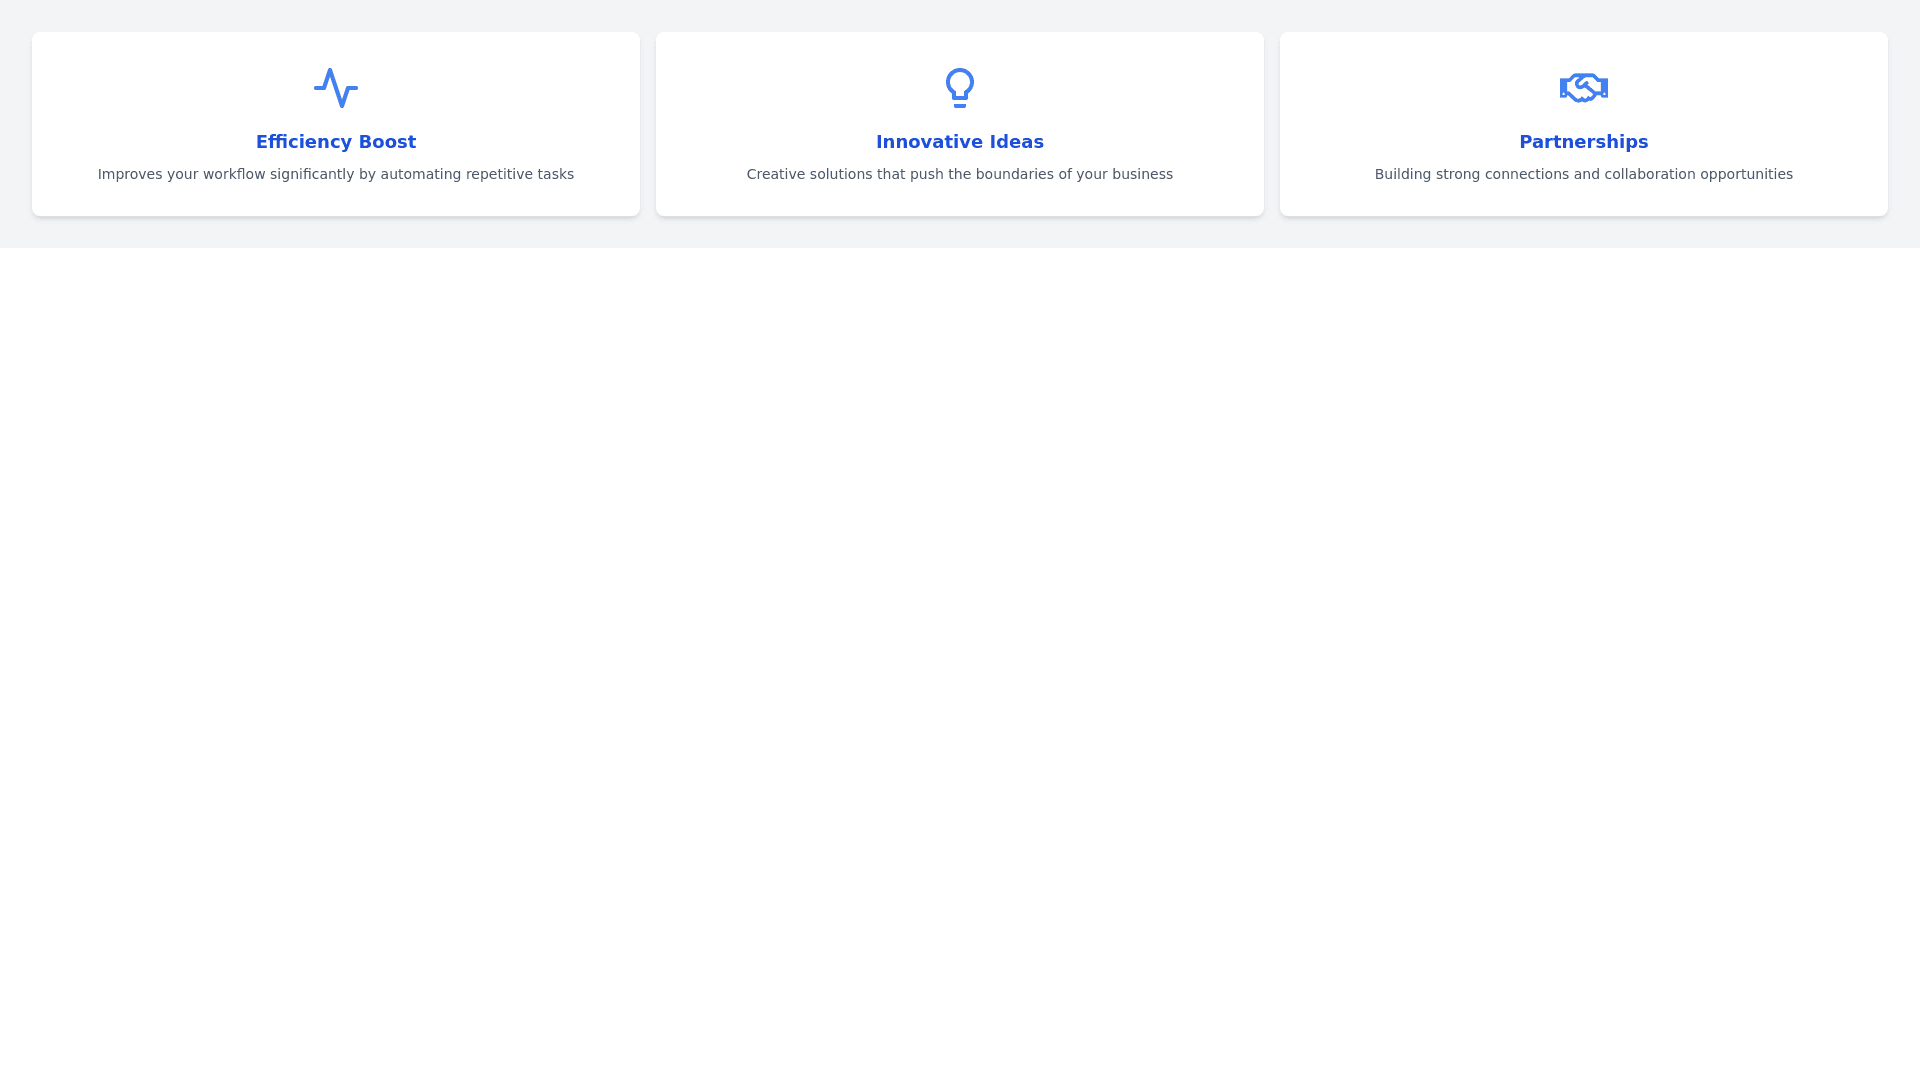Click the word "connections" in Partnerships description
Viewport: 1920px width, 1080px height.
pyautogui.click(x=1526, y=174)
